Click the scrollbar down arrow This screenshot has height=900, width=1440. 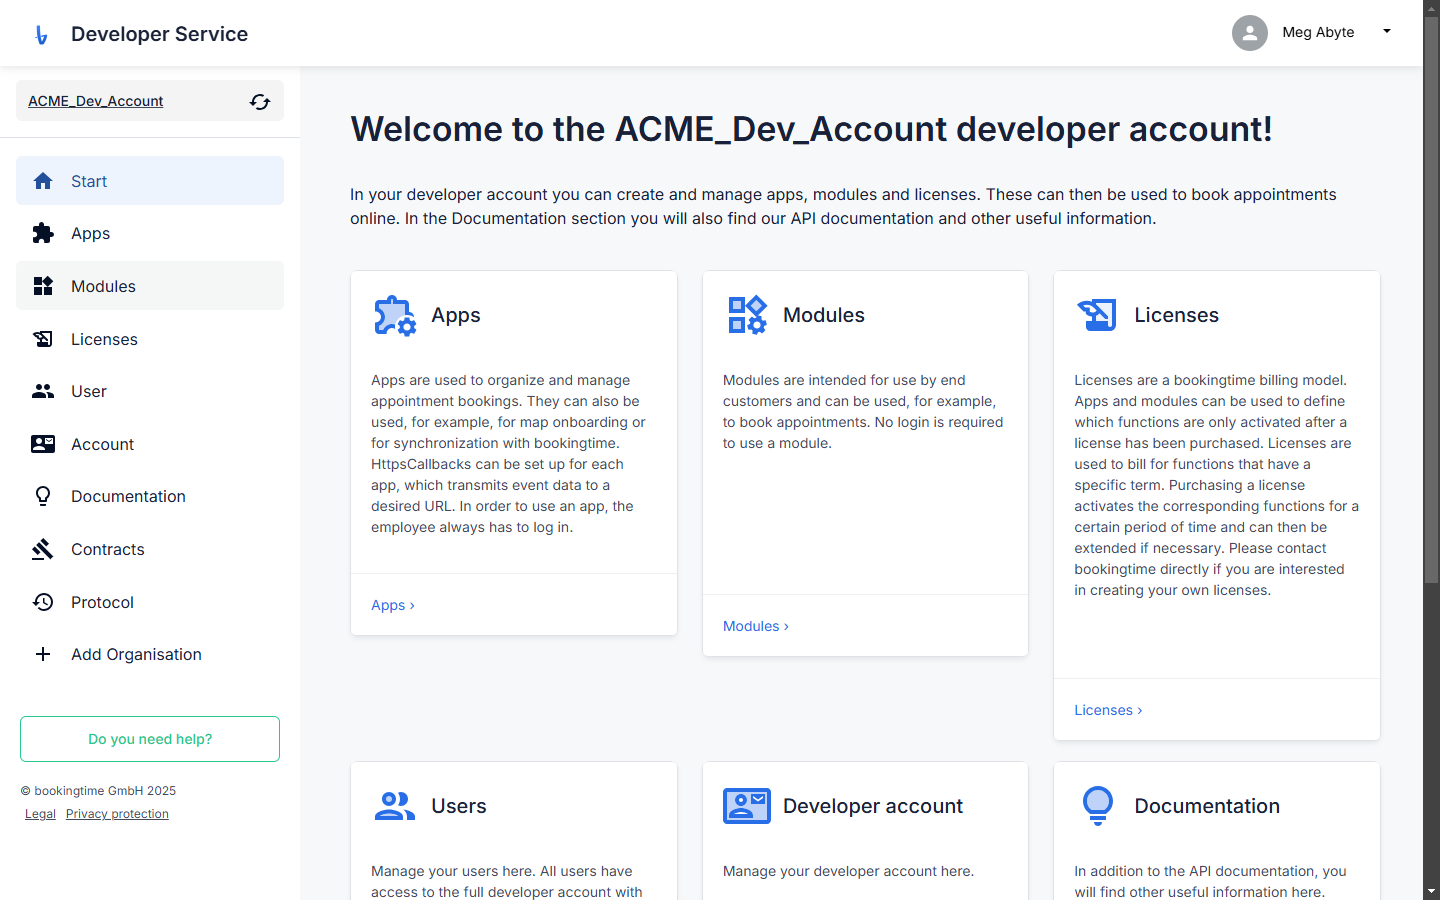tap(1431, 891)
